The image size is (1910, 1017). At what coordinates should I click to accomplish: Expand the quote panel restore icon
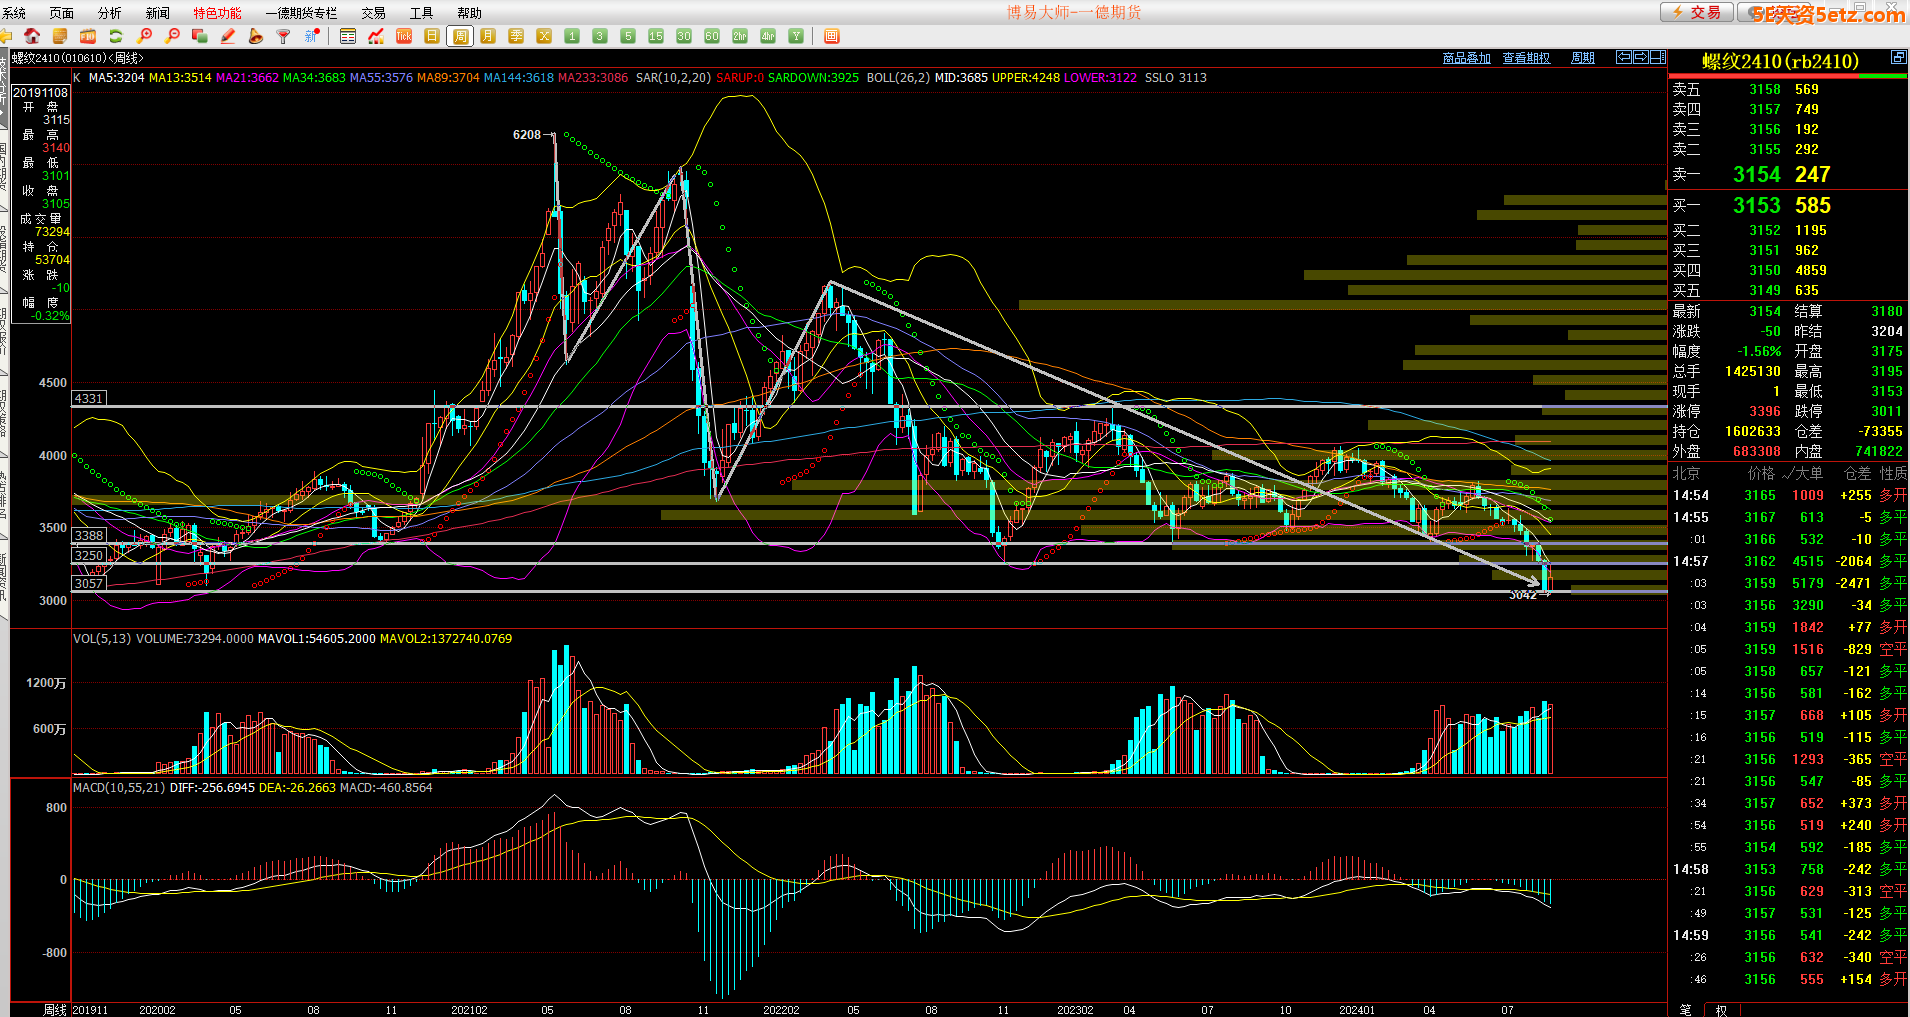click(x=1898, y=58)
